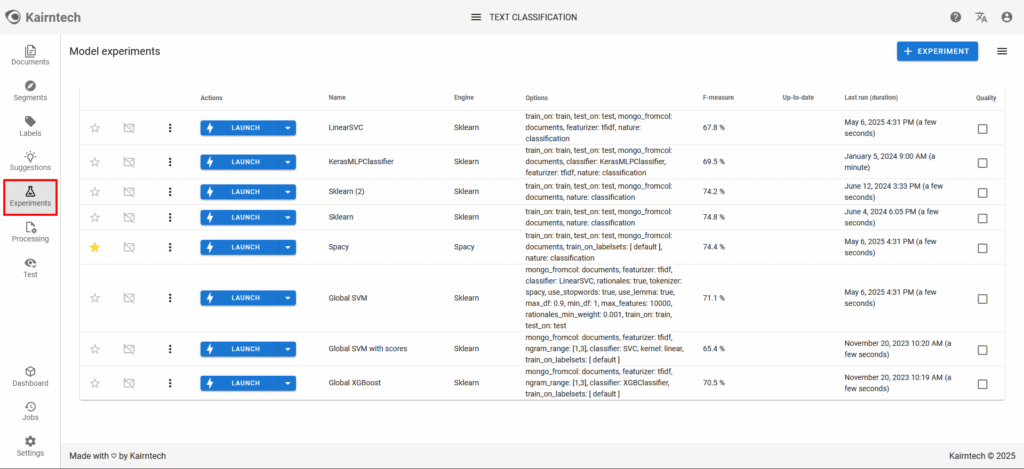This screenshot has width=1024, height=469.
Task: Open the Labels section in sidebar
Action: click(30, 126)
